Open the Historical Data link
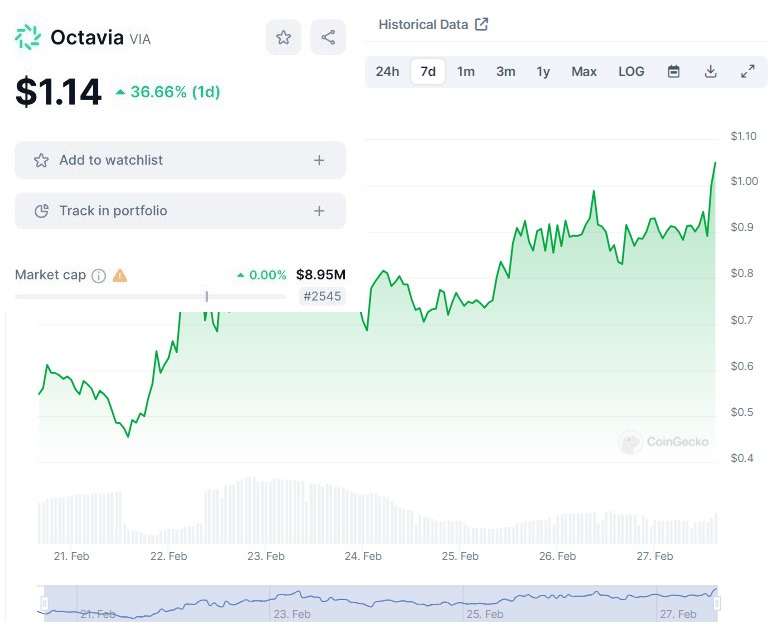Image resolution: width=772 pixels, height=622 pixels. (x=433, y=24)
